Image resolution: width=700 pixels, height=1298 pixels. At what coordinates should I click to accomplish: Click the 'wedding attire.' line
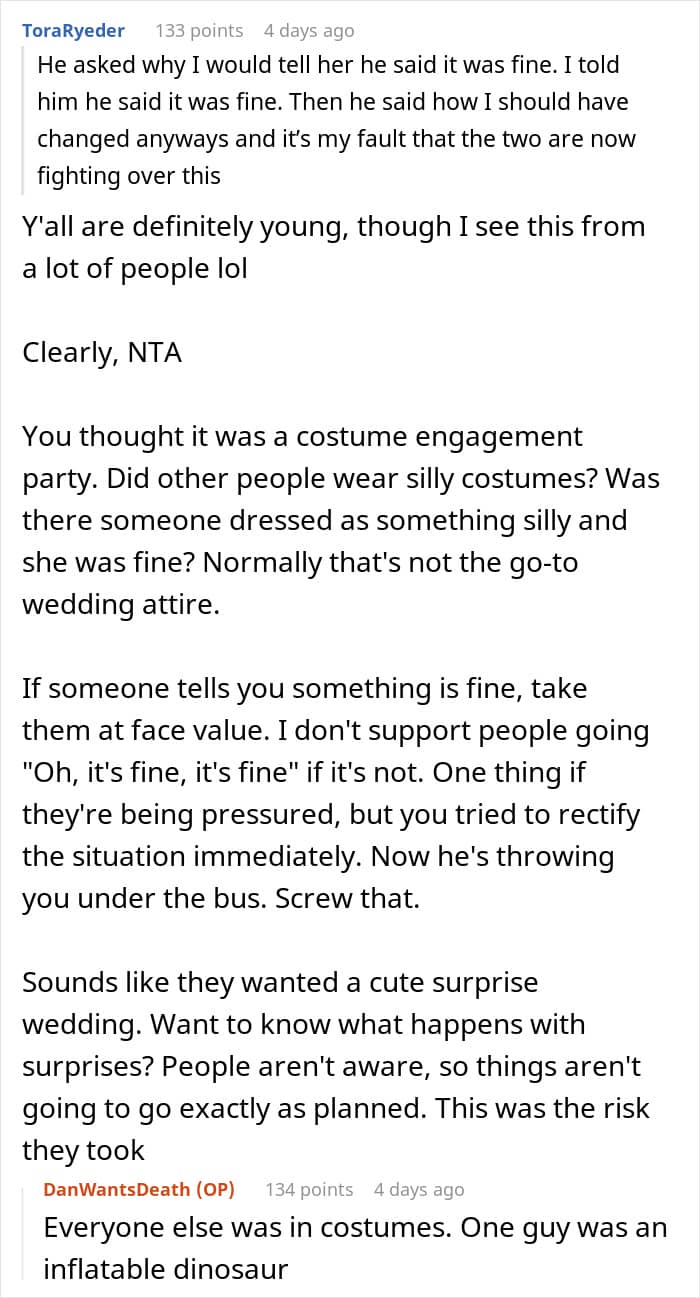point(120,604)
